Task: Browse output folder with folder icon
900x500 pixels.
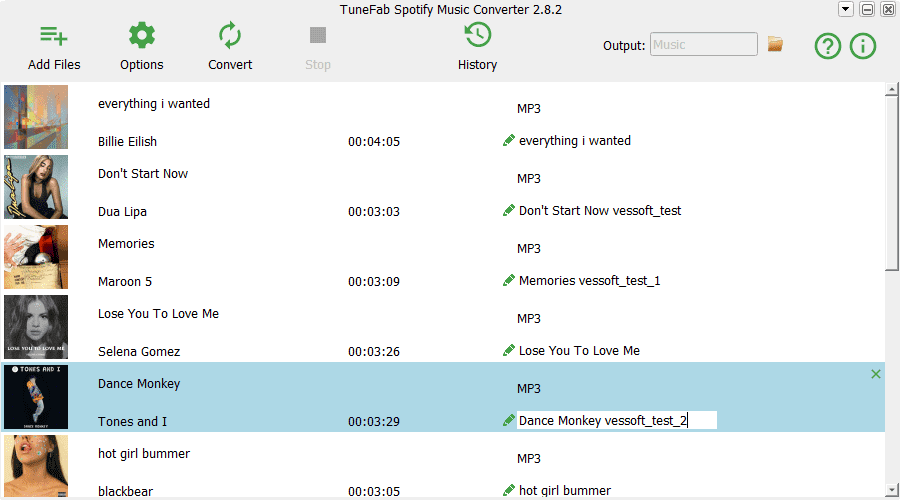Action: click(775, 44)
